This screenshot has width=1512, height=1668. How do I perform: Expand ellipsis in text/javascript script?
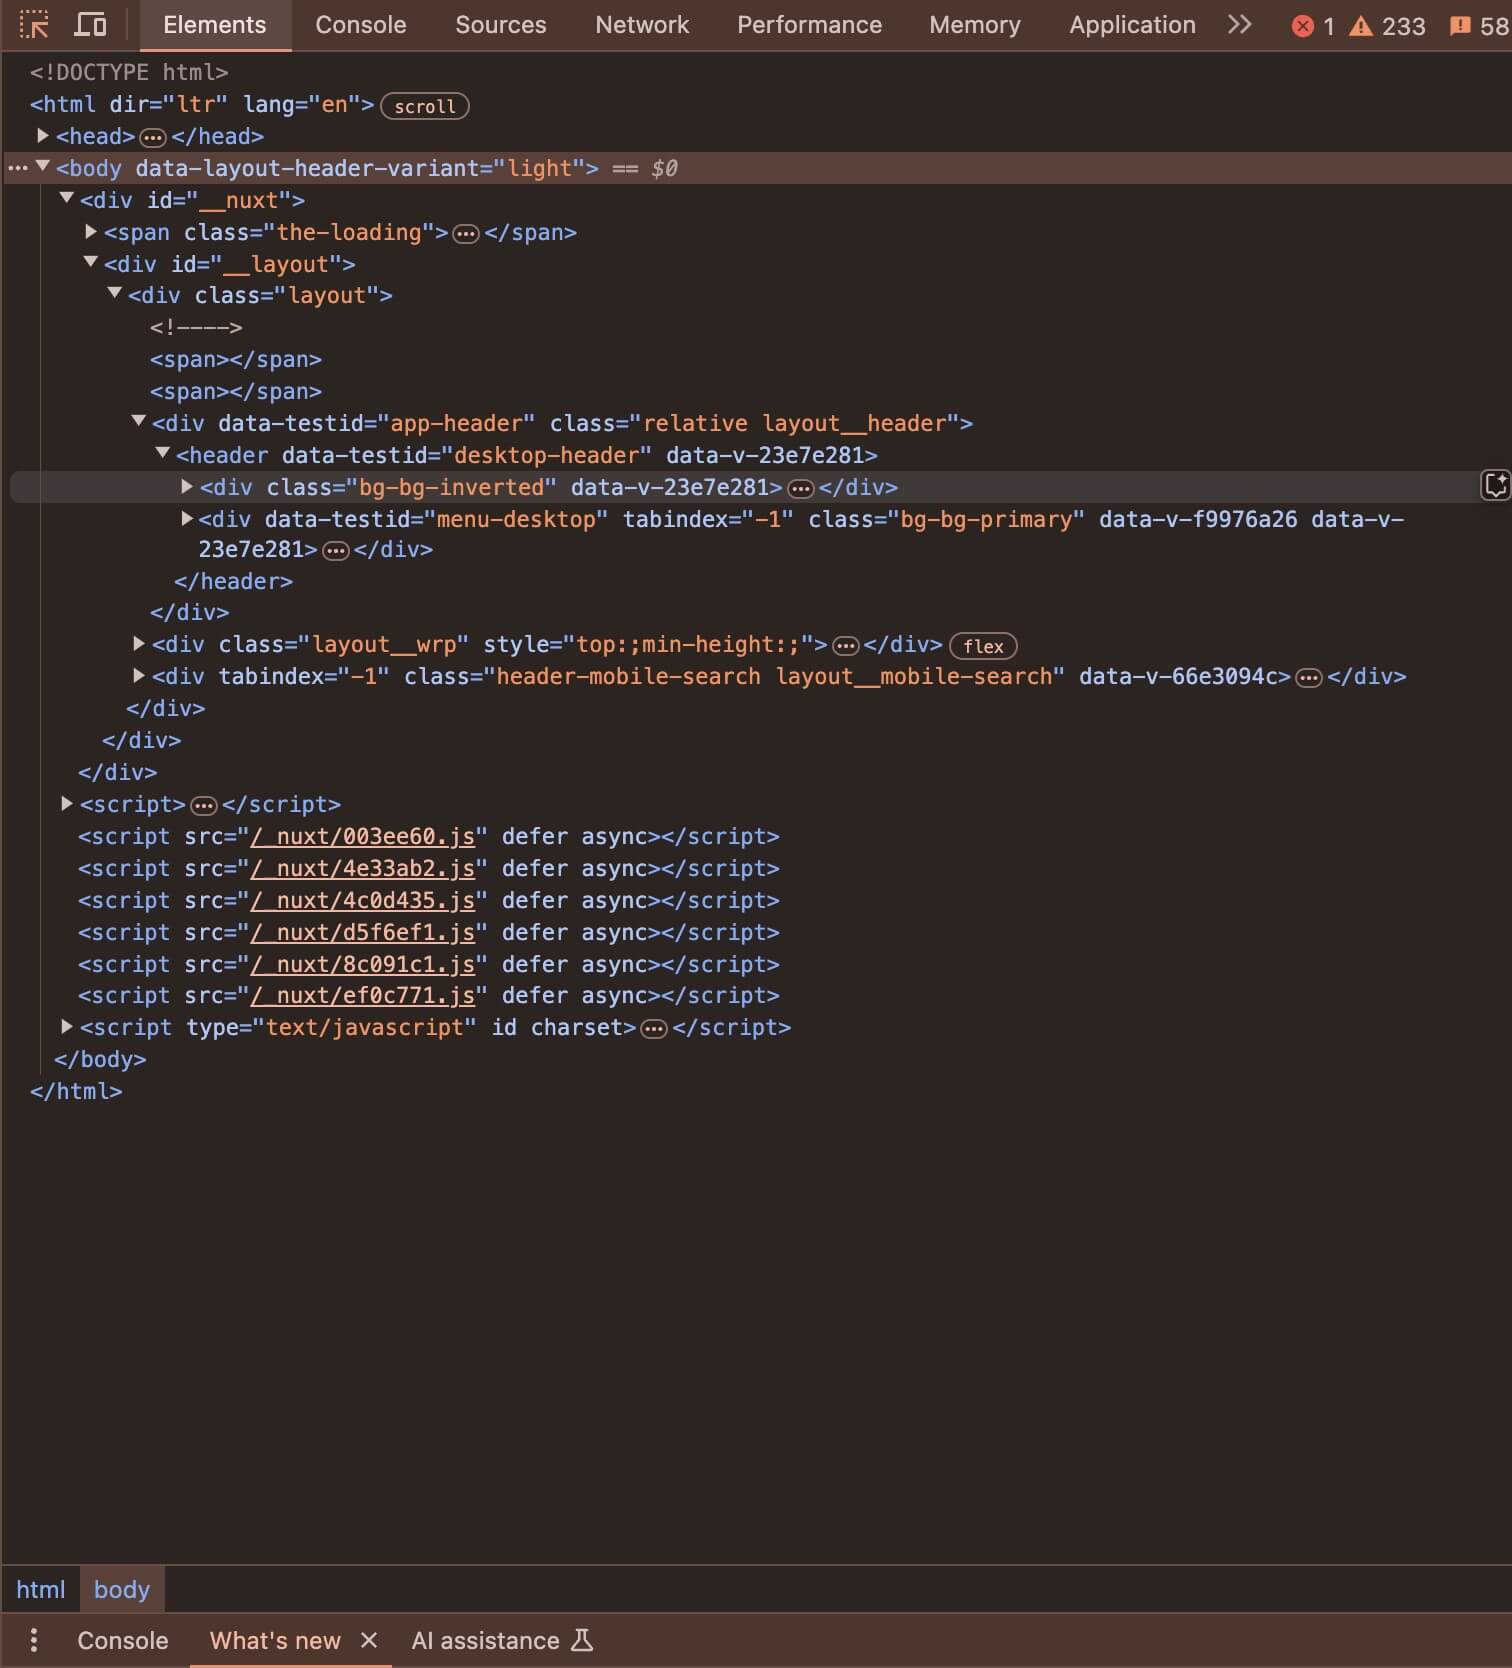[654, 1028]
